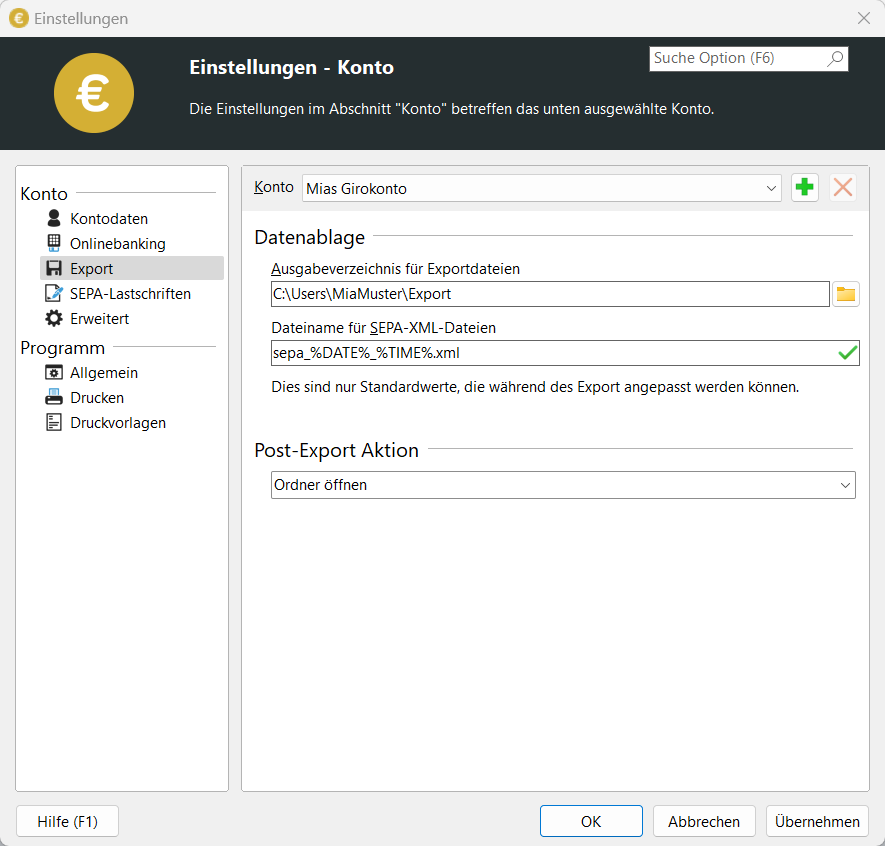Image resolution: width=885 pixels, height=846 pixels.
Task: Click the Datenablage section heading
Action: 309,237
